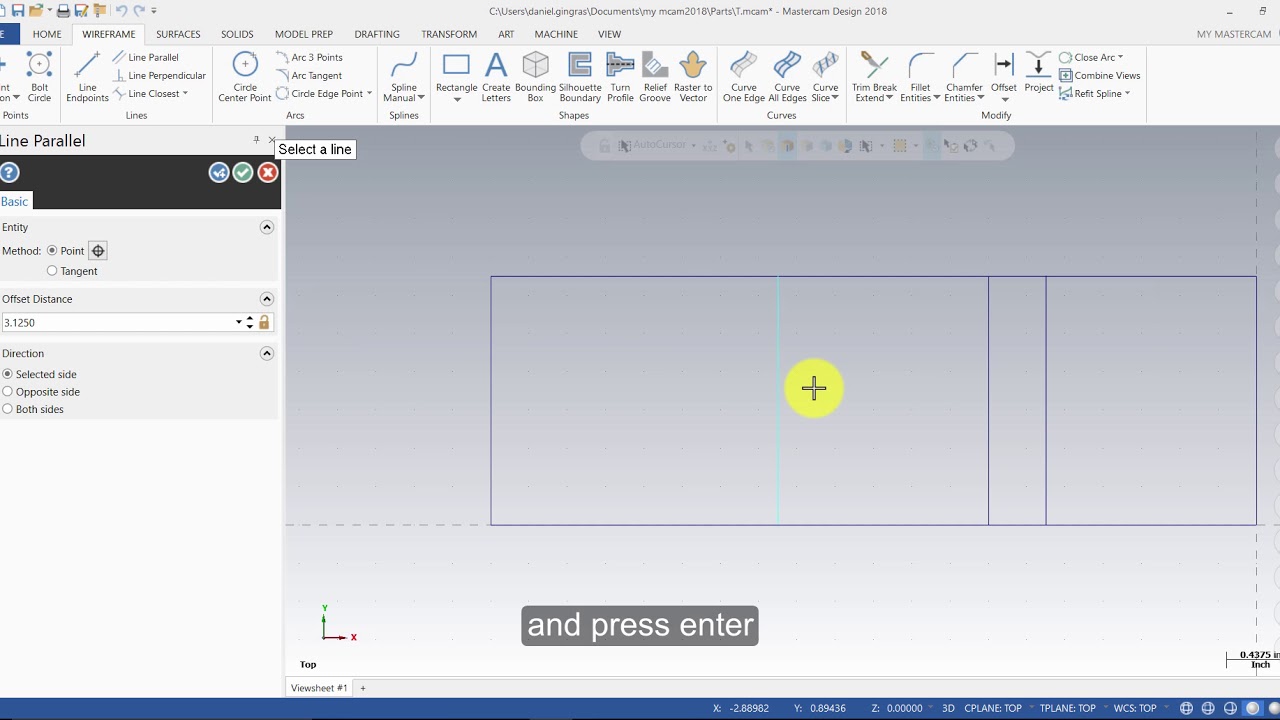Activate the Turn Profile tool
This screenshot has height=720, width=1280.
[620, 78]
